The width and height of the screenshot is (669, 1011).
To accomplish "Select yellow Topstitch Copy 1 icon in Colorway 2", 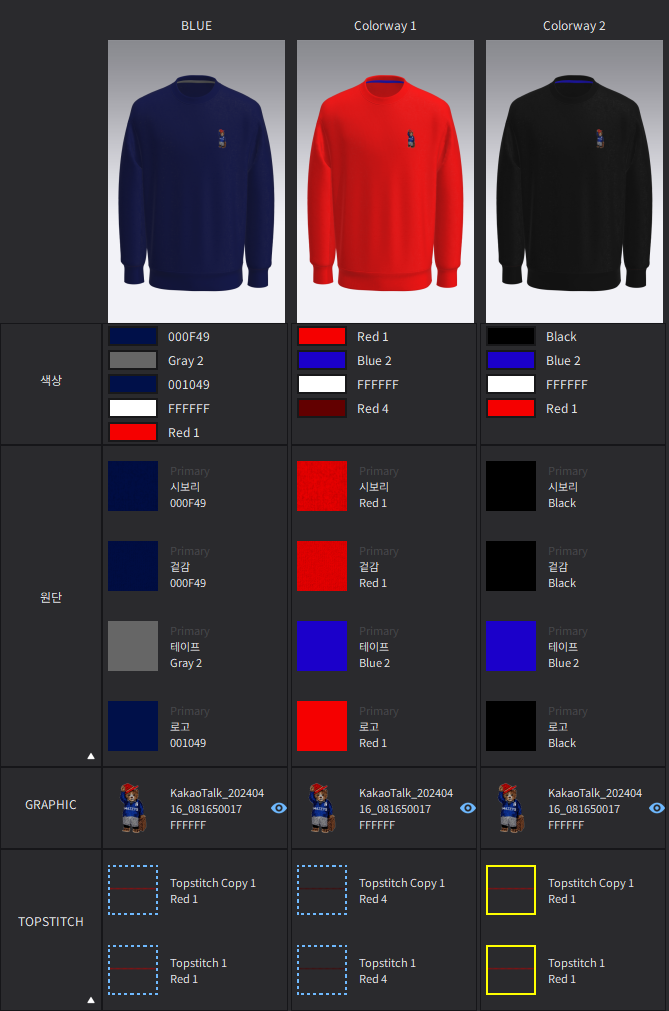I will click(x=510, y=890).
